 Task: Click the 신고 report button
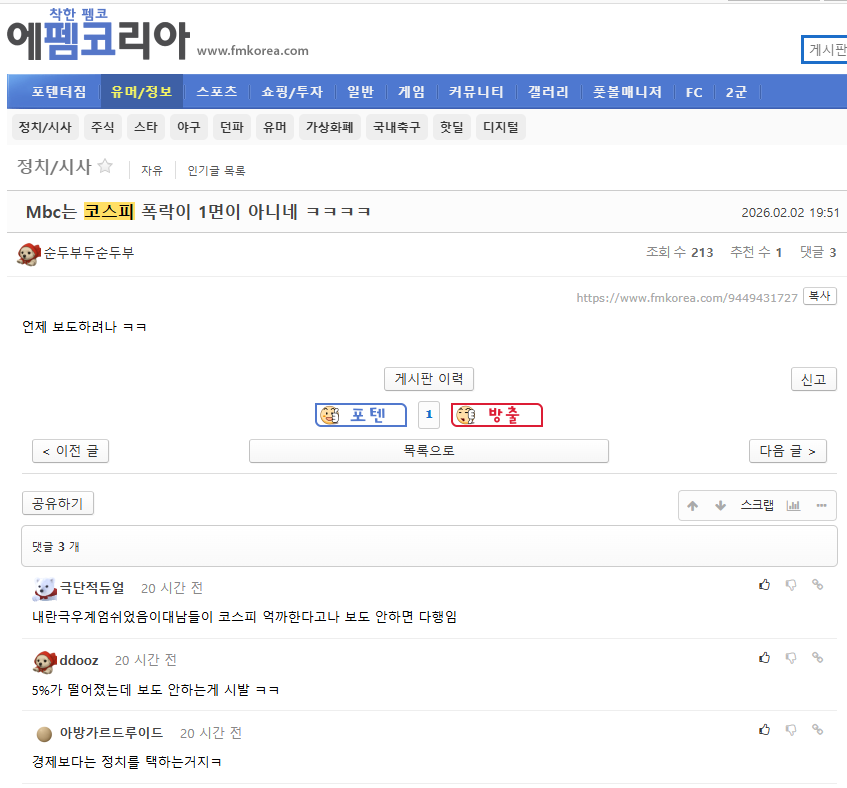(x=814, y=379)
